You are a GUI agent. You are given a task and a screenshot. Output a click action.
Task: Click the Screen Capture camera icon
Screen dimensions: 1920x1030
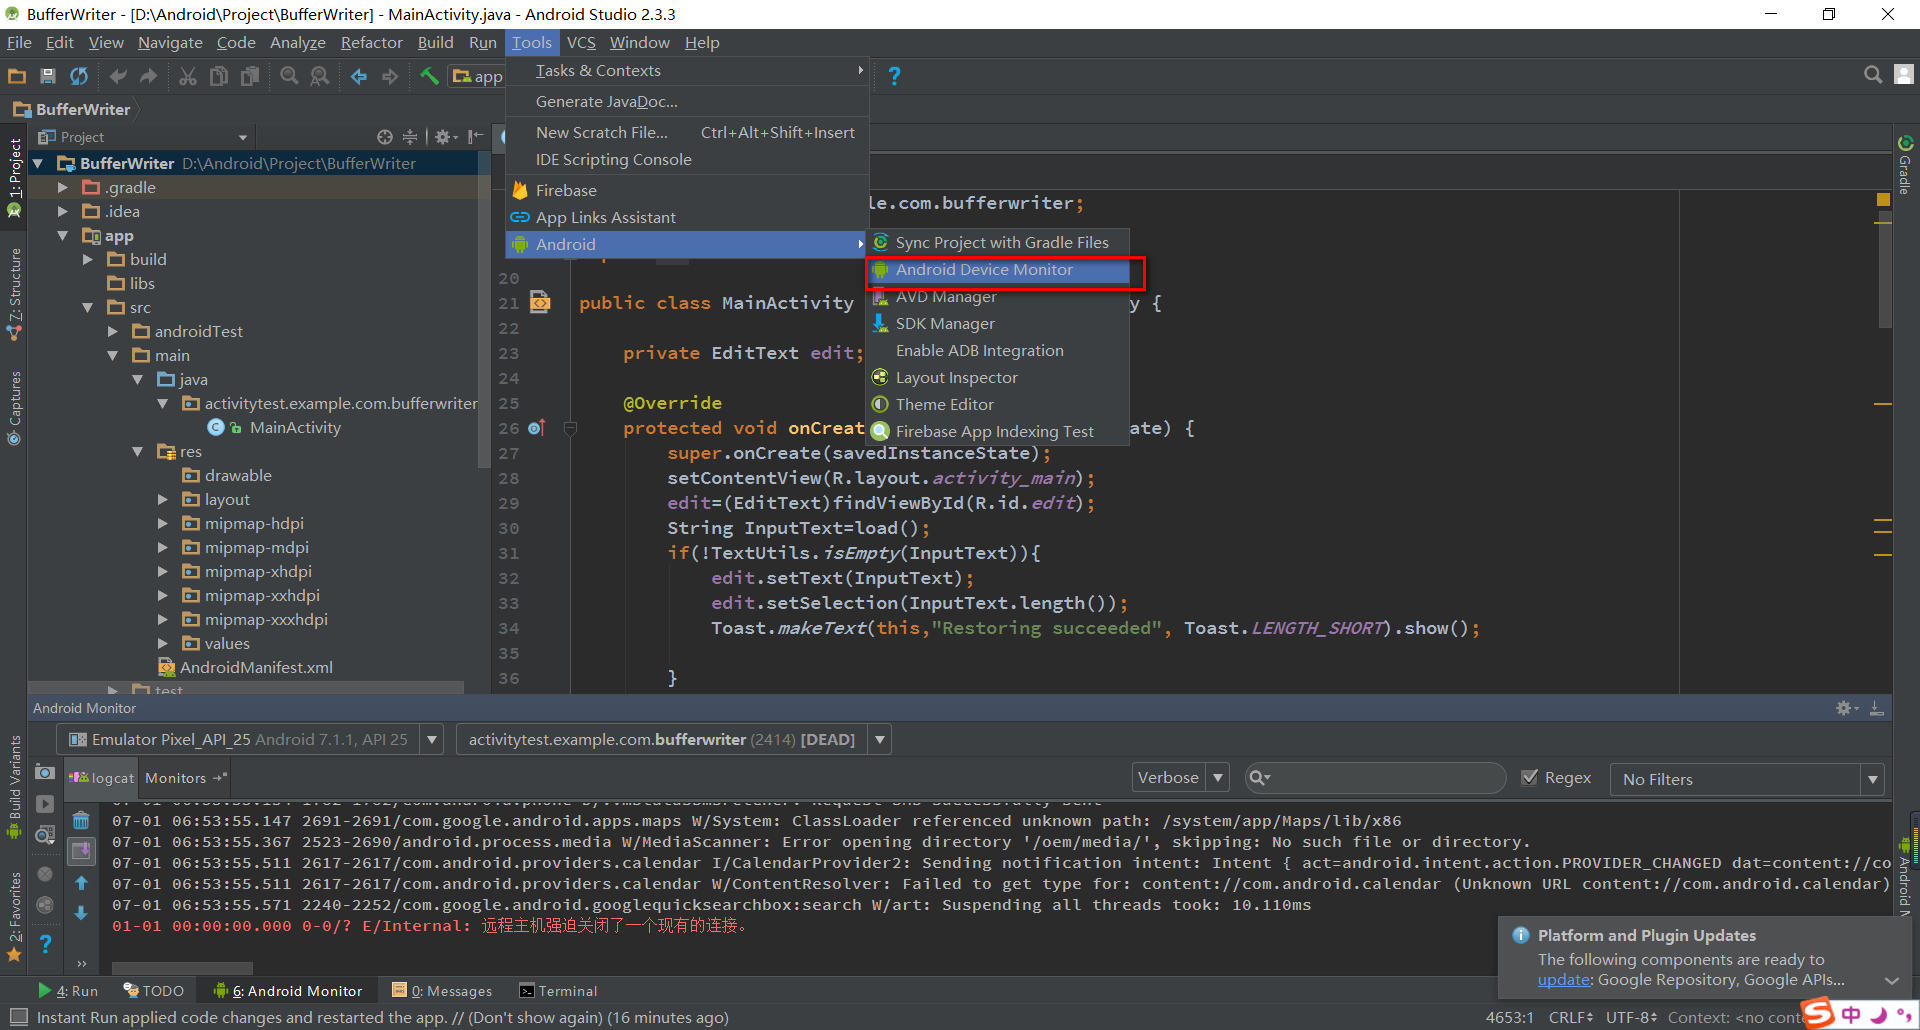tap(45, 772)
